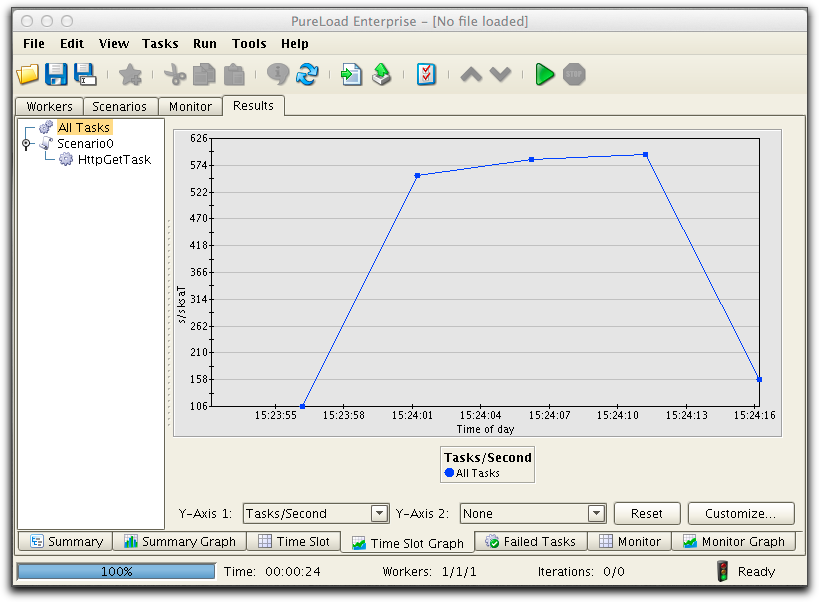Click the Time 00:00:24 status text
This screenshot has height=602, width=819.
(272, 572)
